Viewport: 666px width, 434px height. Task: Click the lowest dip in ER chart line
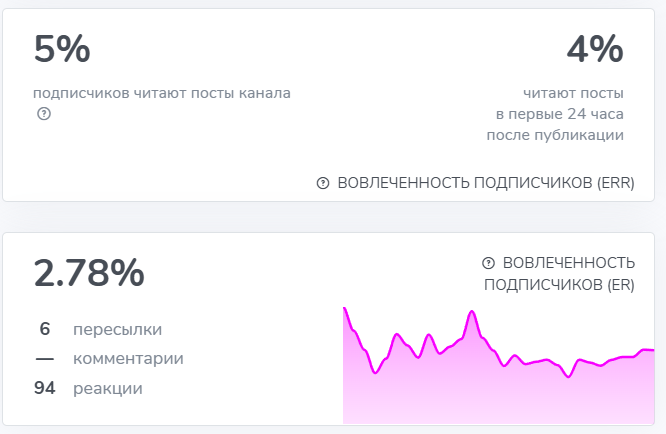[568, 377]
